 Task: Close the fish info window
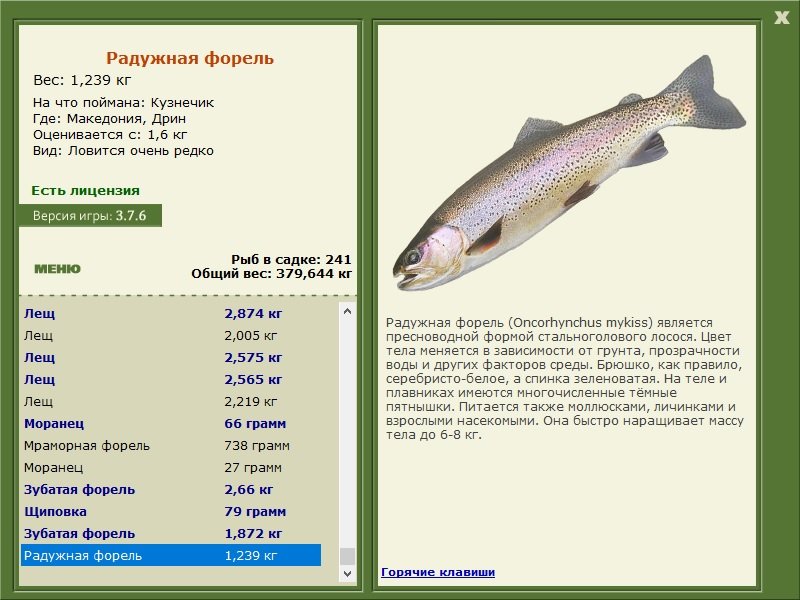pyautogui.click(x=781, y=18)
